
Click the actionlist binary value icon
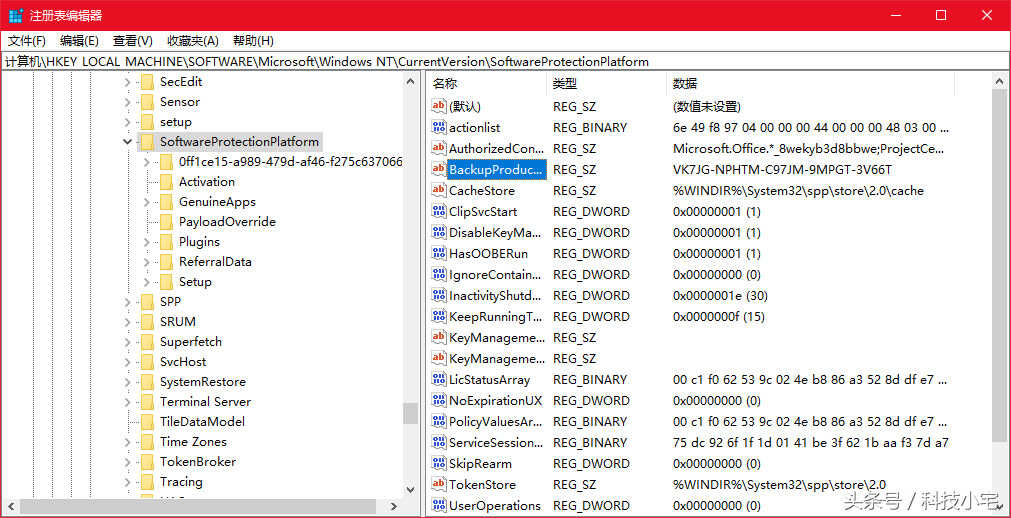pyautogui.click(x=439, y=128)
